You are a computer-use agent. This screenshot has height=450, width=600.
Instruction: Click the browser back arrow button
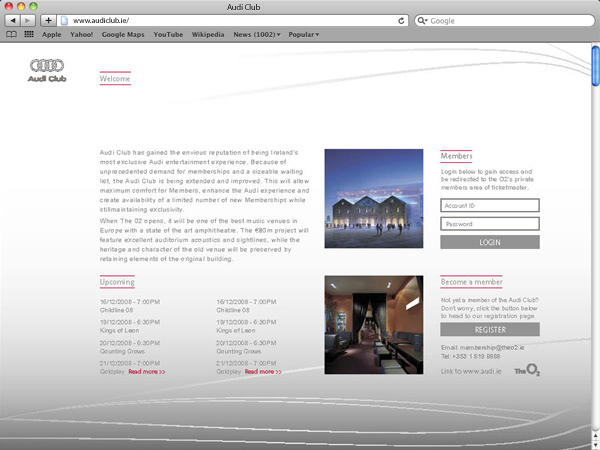(x=12, y=20)
